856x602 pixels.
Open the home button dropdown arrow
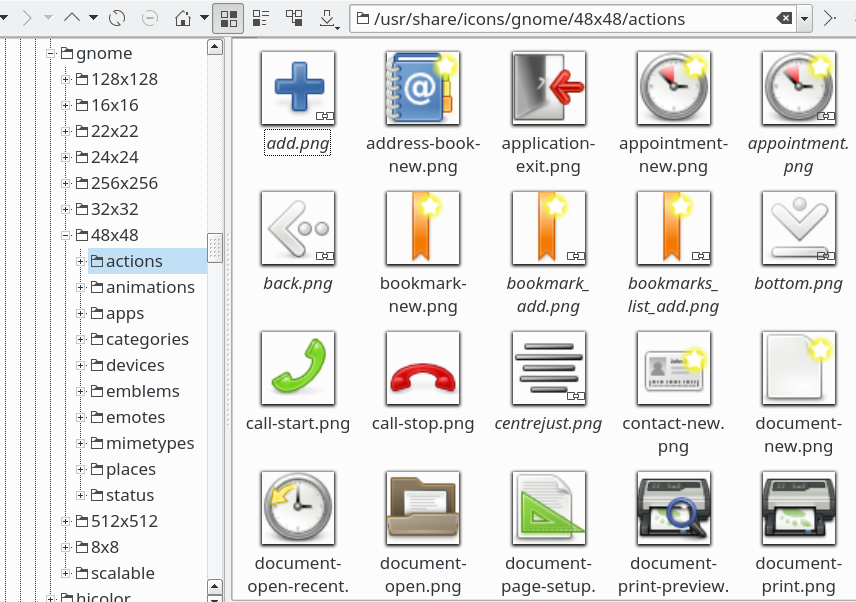click(203, 17)
